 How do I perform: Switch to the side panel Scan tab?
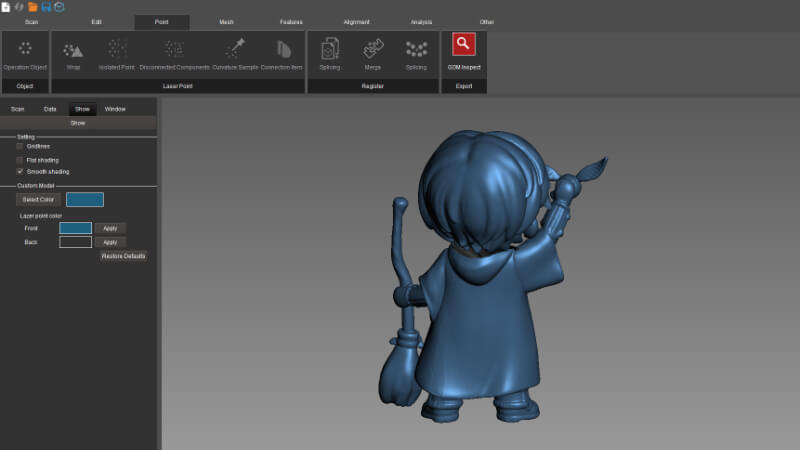coord(17,109)
